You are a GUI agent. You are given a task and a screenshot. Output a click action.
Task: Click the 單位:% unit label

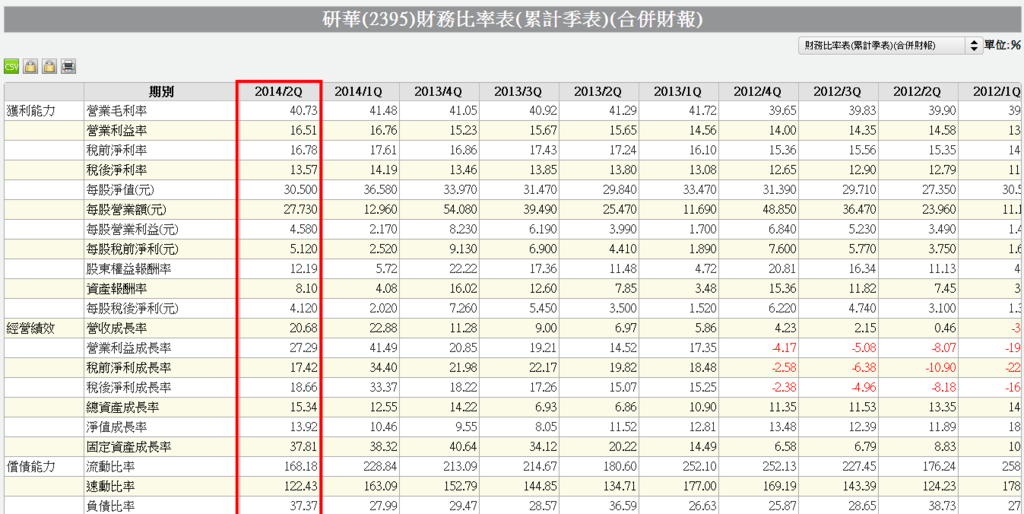(x=1002, y=45)
